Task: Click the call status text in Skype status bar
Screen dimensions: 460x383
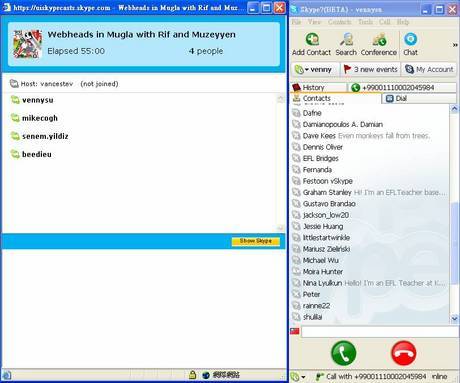Action: coord(376,377)
